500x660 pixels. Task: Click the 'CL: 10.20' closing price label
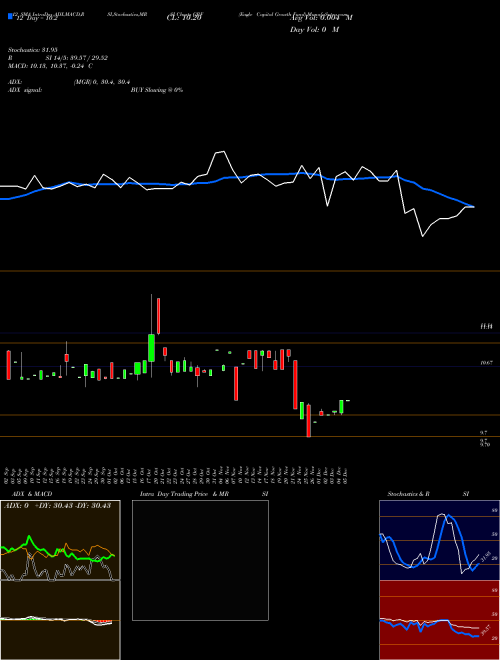pyautogui.click(x=184, y=18)
